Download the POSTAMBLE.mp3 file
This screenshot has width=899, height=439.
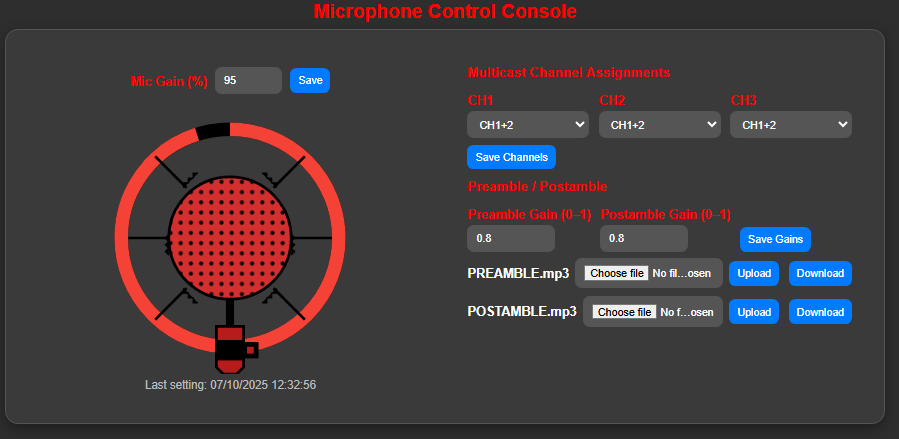tap(820, 312)
